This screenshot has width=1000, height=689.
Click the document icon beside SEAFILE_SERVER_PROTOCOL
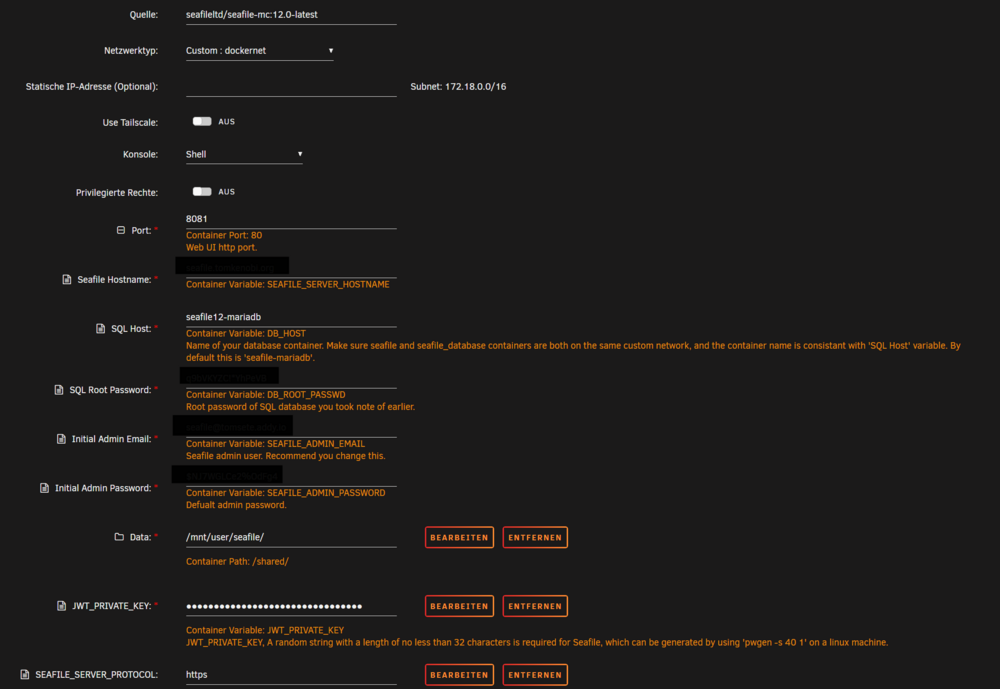25,674
